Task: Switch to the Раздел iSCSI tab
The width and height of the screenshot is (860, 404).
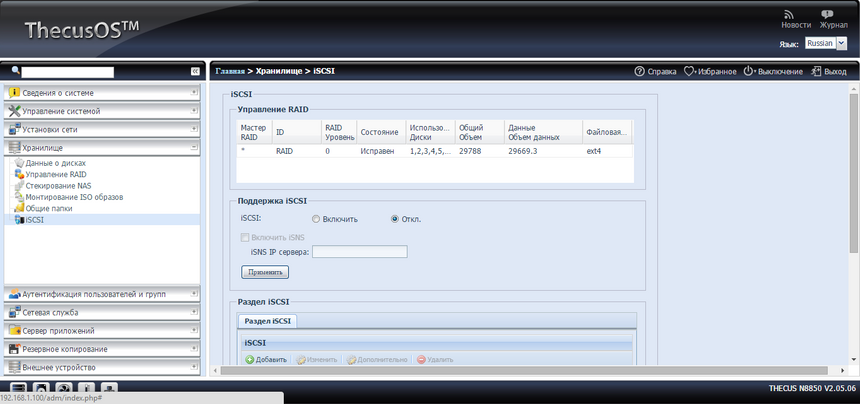Action: coord(267,321)
